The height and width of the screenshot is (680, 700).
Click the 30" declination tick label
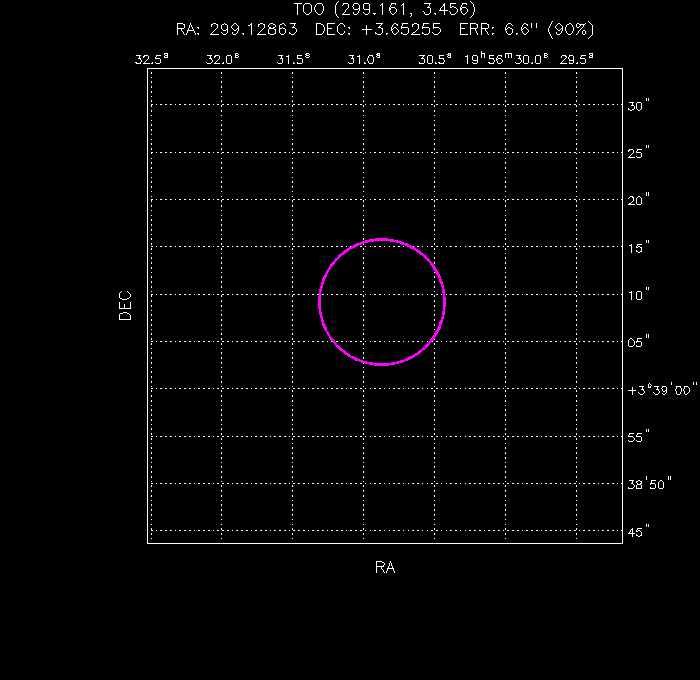(638, 106)
